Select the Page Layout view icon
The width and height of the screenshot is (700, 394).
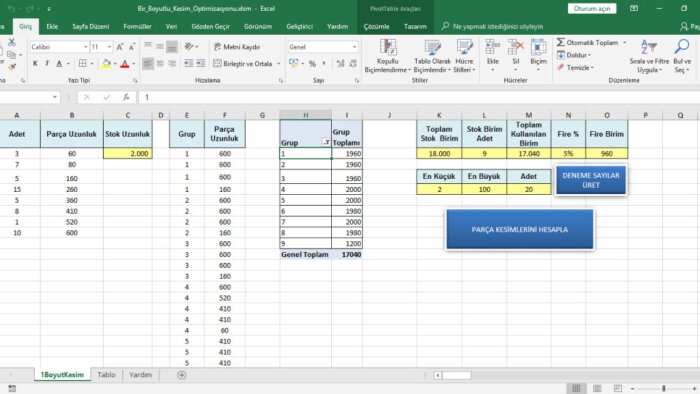[597, 389]
